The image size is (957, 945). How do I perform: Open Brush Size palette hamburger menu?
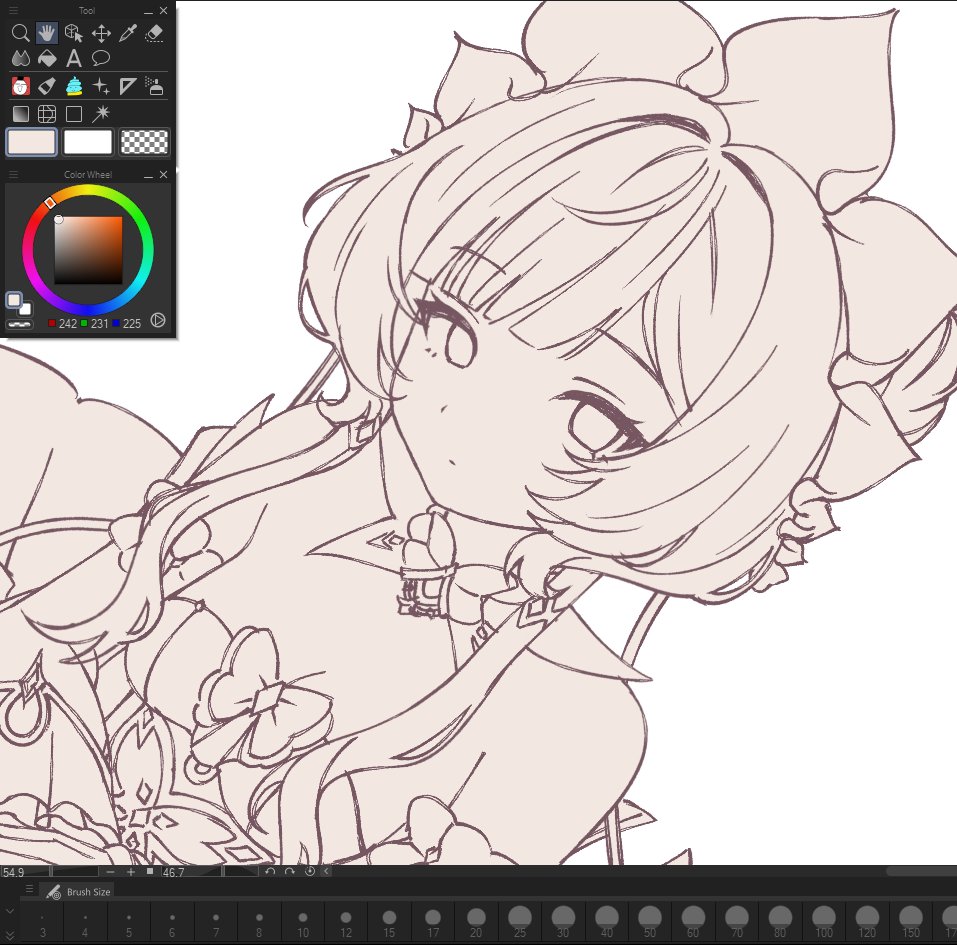(x=29, y=889)
